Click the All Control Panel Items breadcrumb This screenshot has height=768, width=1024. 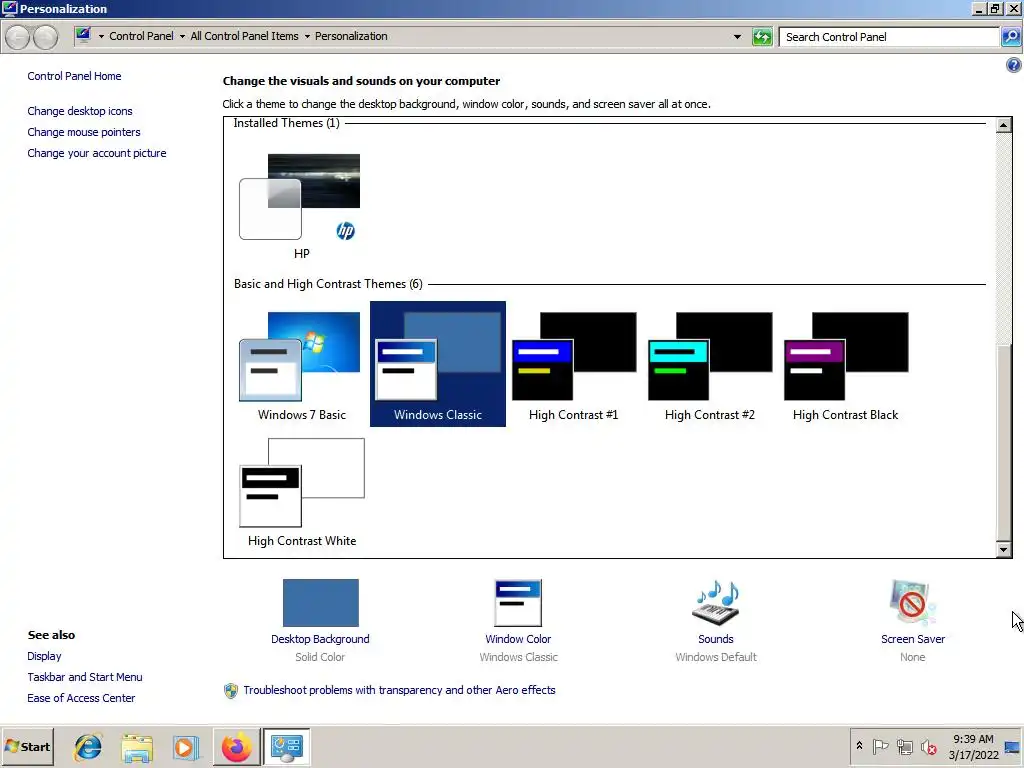pos(244,36)
